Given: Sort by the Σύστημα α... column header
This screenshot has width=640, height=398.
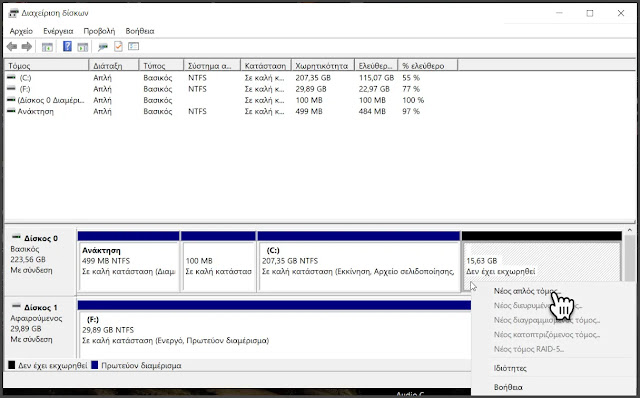Looking at the screenshot, I should pos(212,65).
